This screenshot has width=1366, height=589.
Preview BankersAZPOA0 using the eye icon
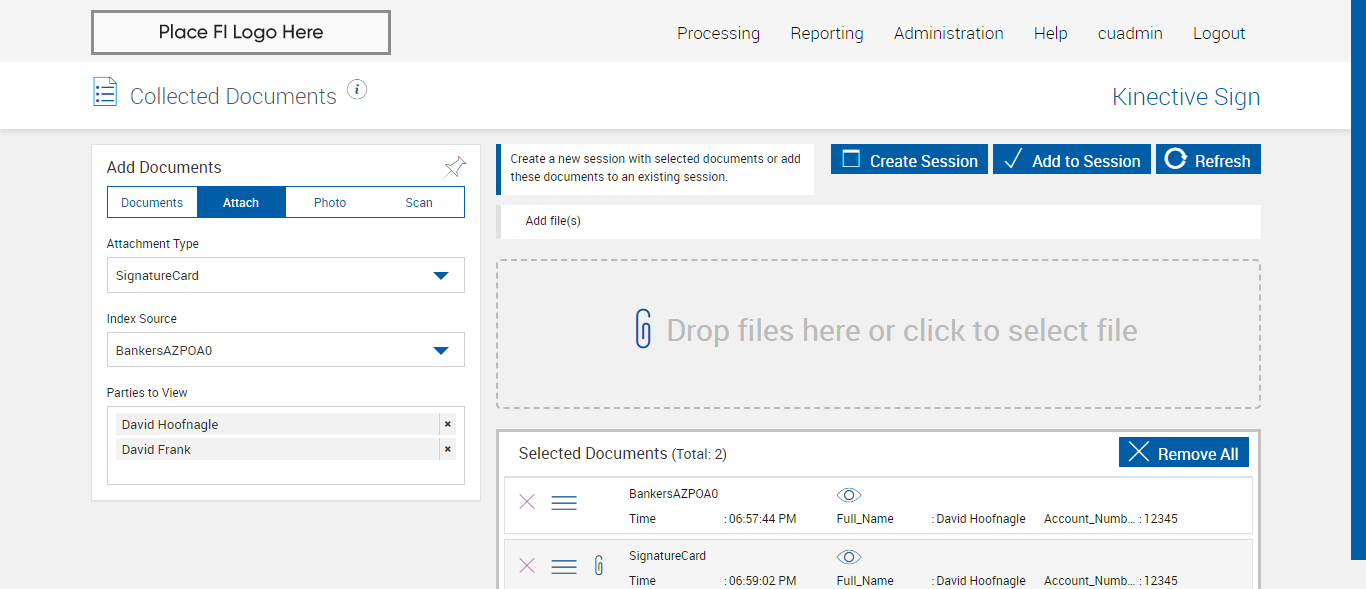849,495
